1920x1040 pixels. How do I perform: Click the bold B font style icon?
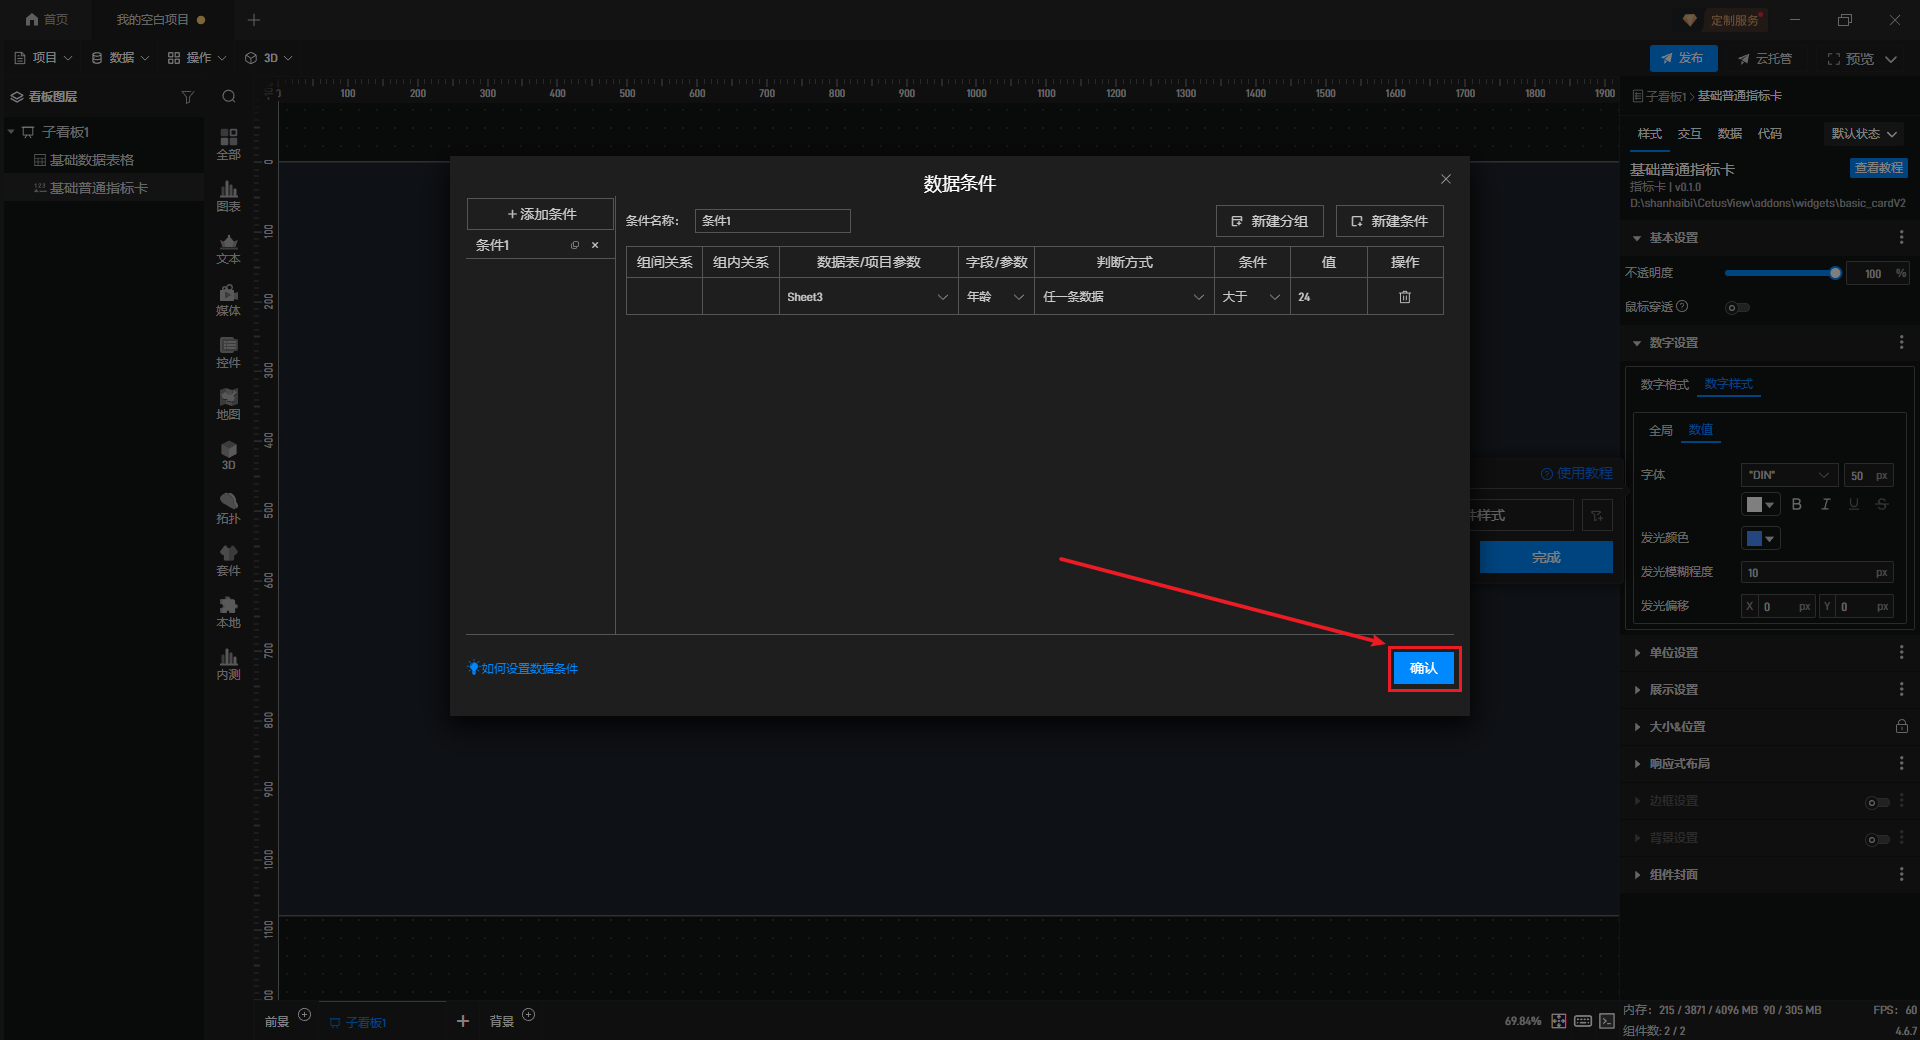[1796, 505]
